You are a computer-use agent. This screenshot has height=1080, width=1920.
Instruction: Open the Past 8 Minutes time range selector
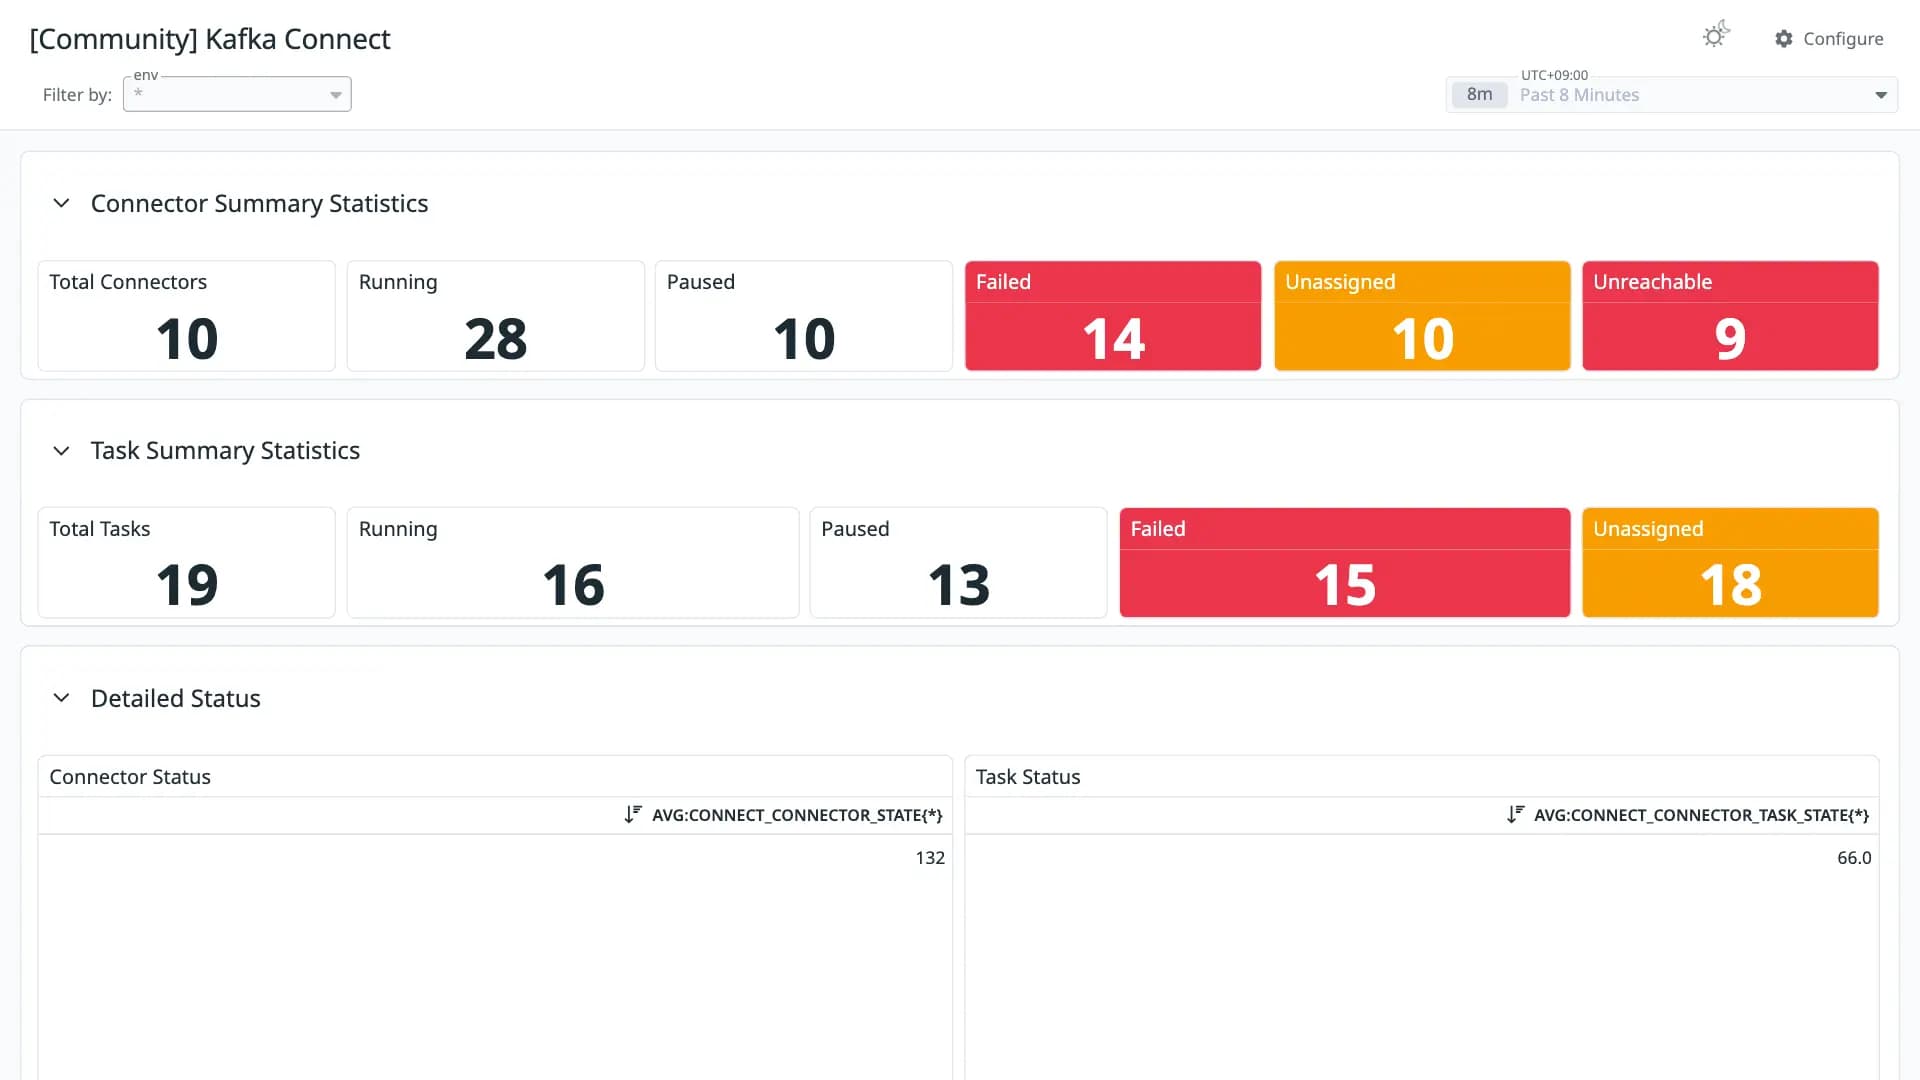click(x=1672, y=95)
